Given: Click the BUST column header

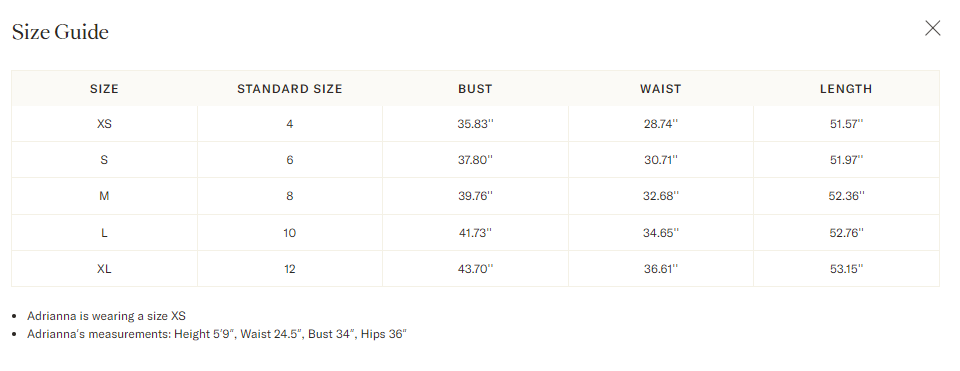Looking at the screenshot, I should (x=475, y=89).
